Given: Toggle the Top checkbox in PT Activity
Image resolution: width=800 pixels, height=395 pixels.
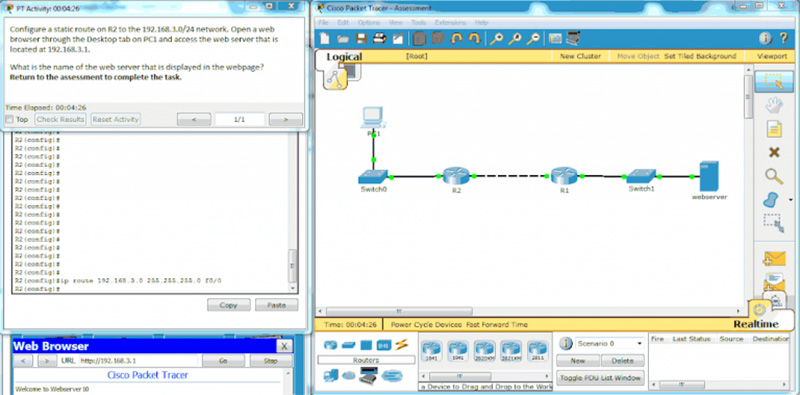Looking at the screenshot, I should pos(9,119).
